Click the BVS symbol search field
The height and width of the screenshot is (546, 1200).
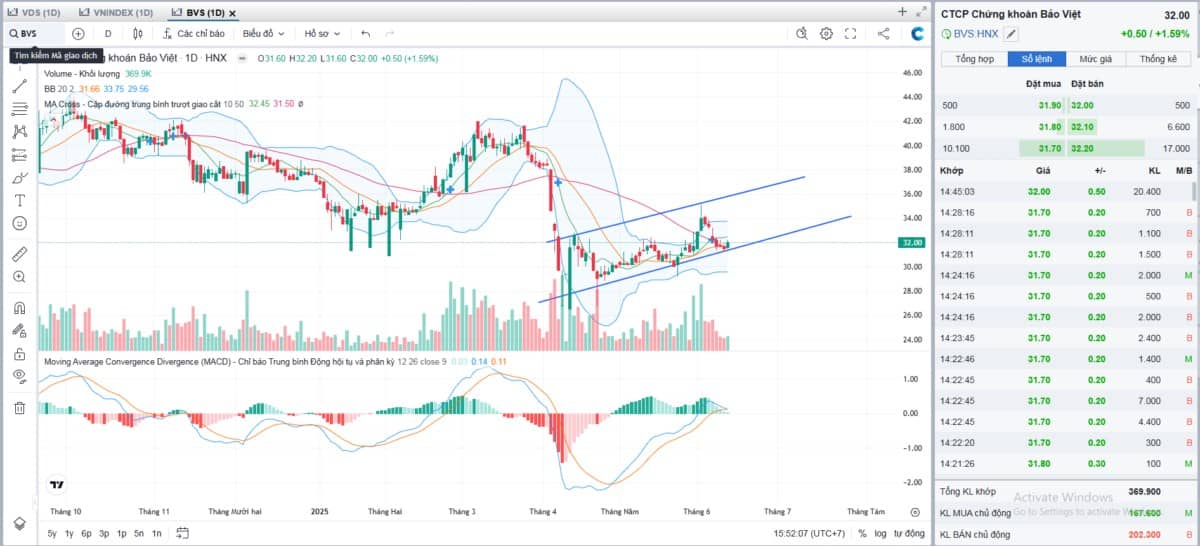[36, 33]
